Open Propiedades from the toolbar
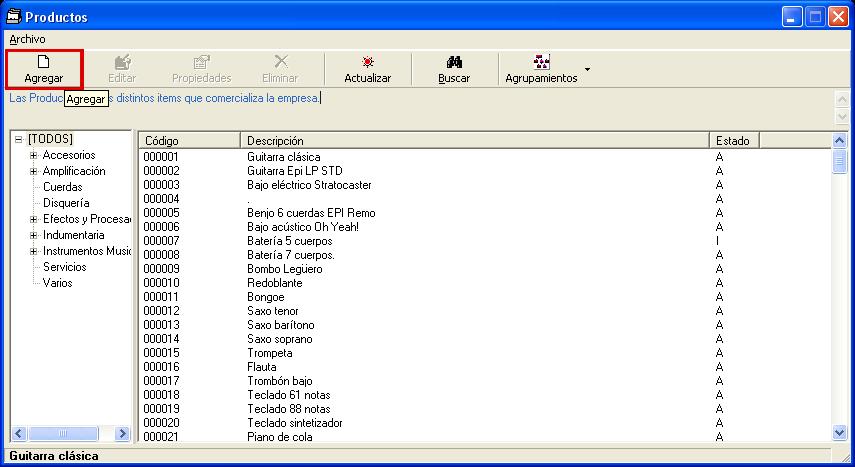855x467 pixels. coord(201,62)
